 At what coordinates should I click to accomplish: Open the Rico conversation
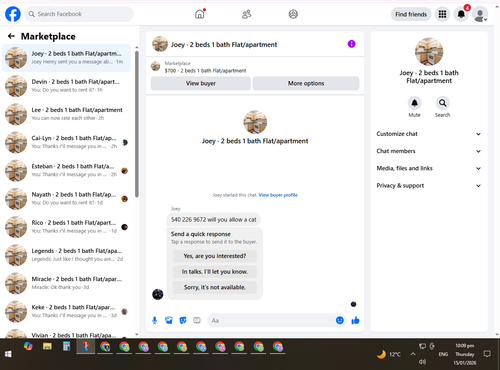66,227
